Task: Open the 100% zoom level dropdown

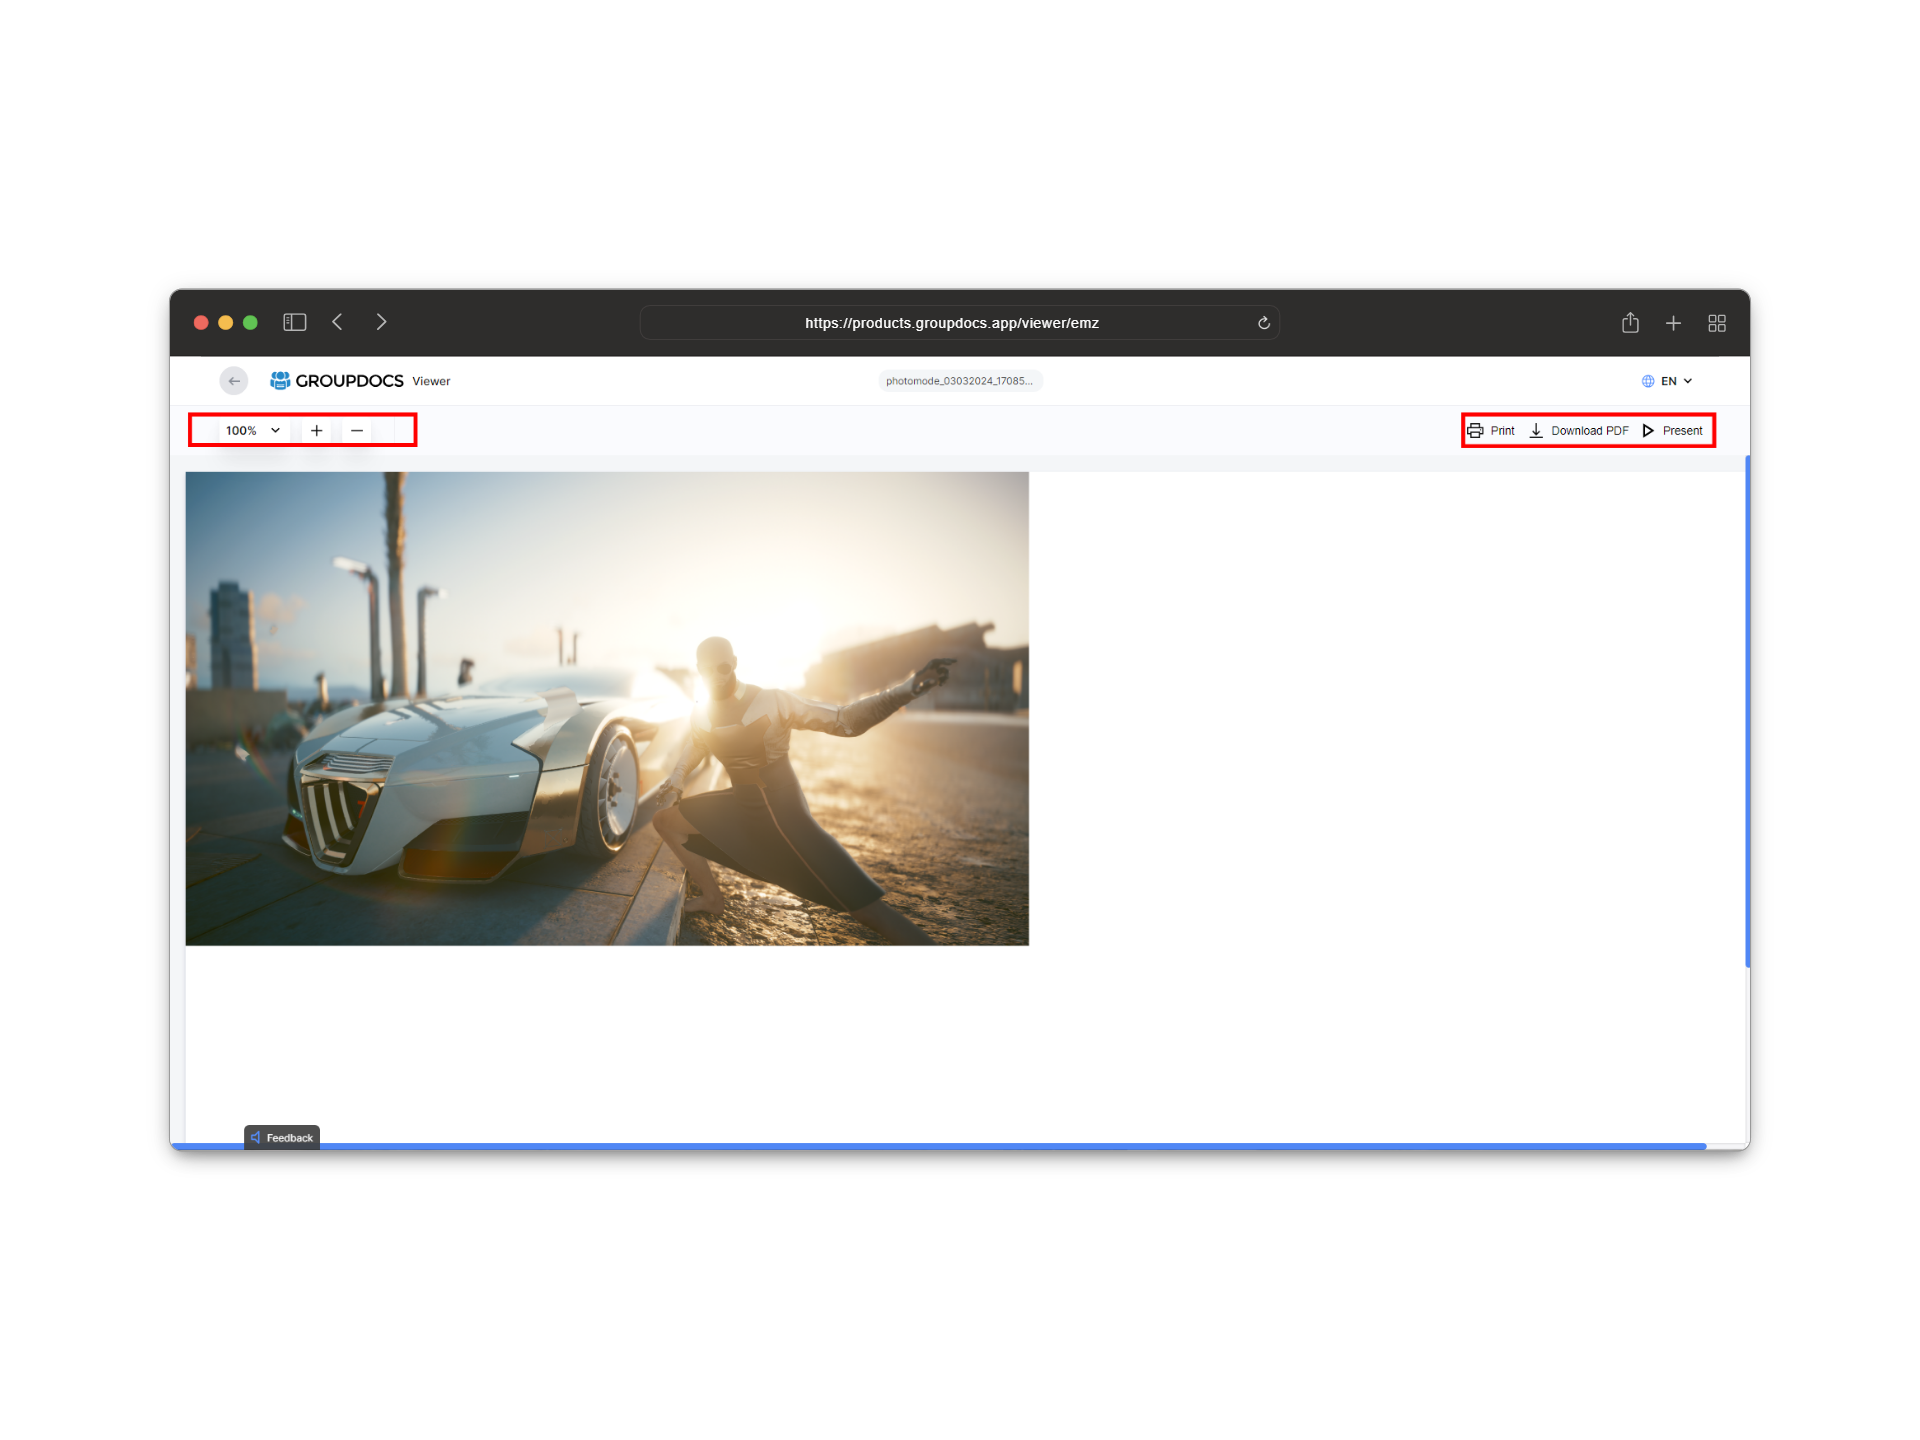Action: (x=252, y=430)
